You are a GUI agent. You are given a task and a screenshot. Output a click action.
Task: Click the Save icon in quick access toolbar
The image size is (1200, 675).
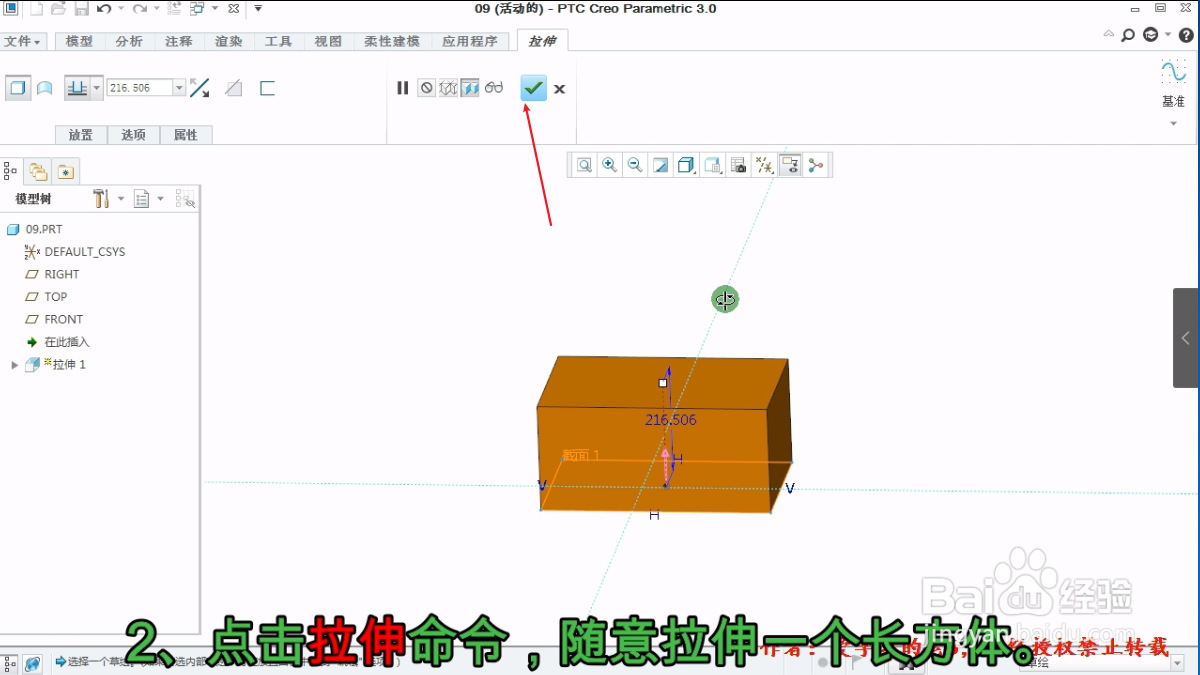pyautogui.click(x=80, y=8)
